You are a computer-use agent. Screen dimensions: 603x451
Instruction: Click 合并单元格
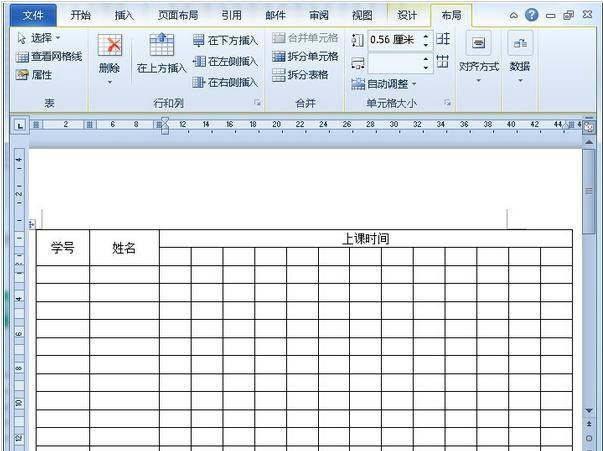click(305, 38)
